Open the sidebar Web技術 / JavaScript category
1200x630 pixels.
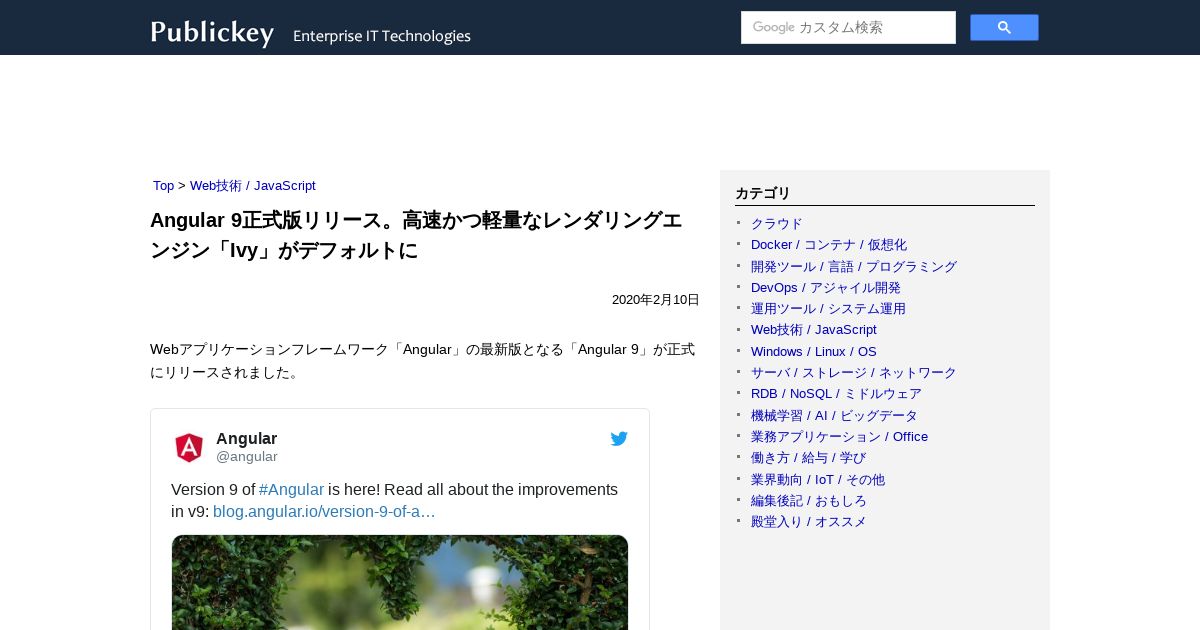click(814, 330)
